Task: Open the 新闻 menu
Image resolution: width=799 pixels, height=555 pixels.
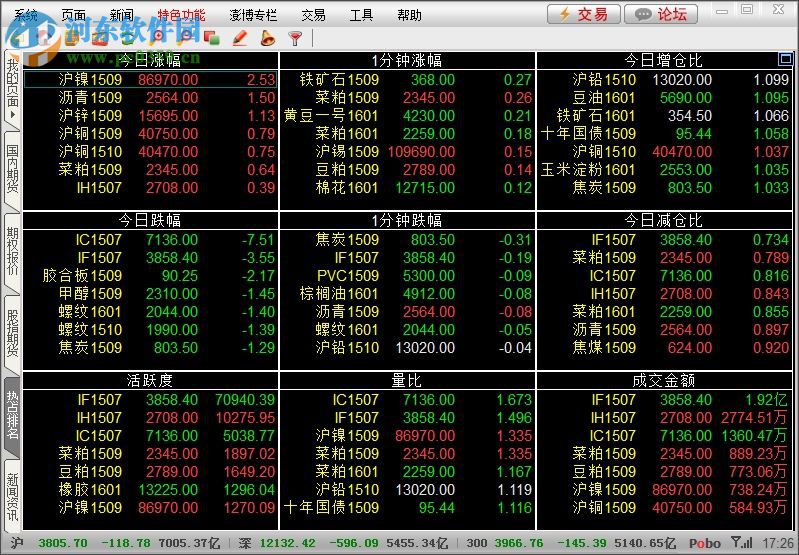Action: [x=121, y=15]
